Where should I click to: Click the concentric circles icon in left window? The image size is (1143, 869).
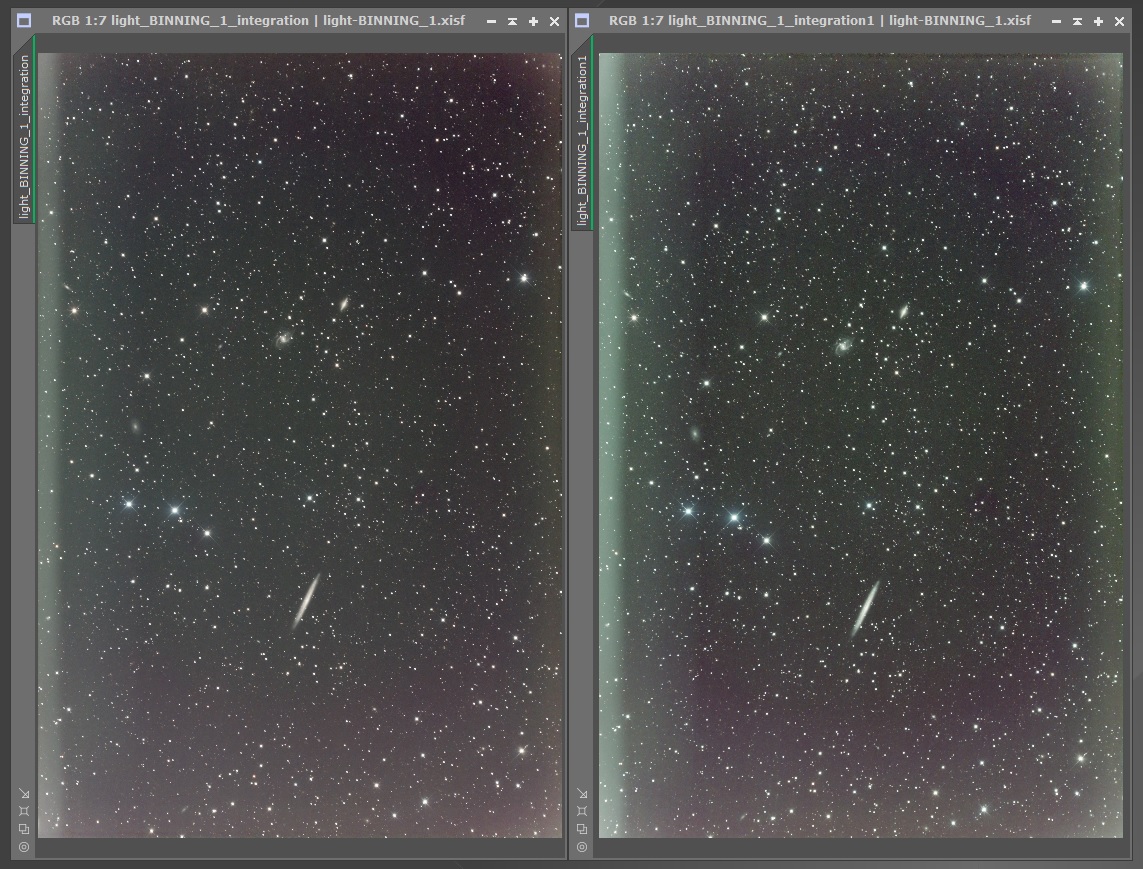pos(24,847)
